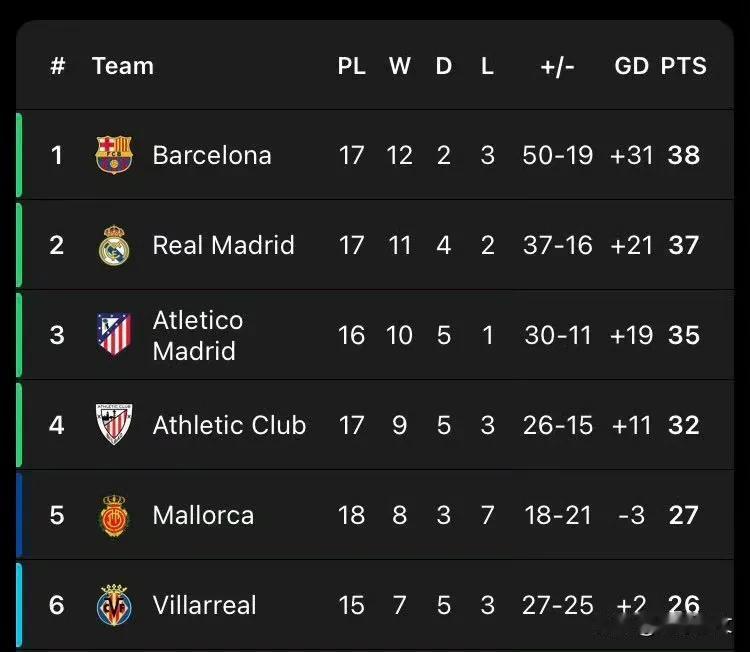Click the PL column header
This screenshot has height=652, width=750.
click(x=352, y=66)
